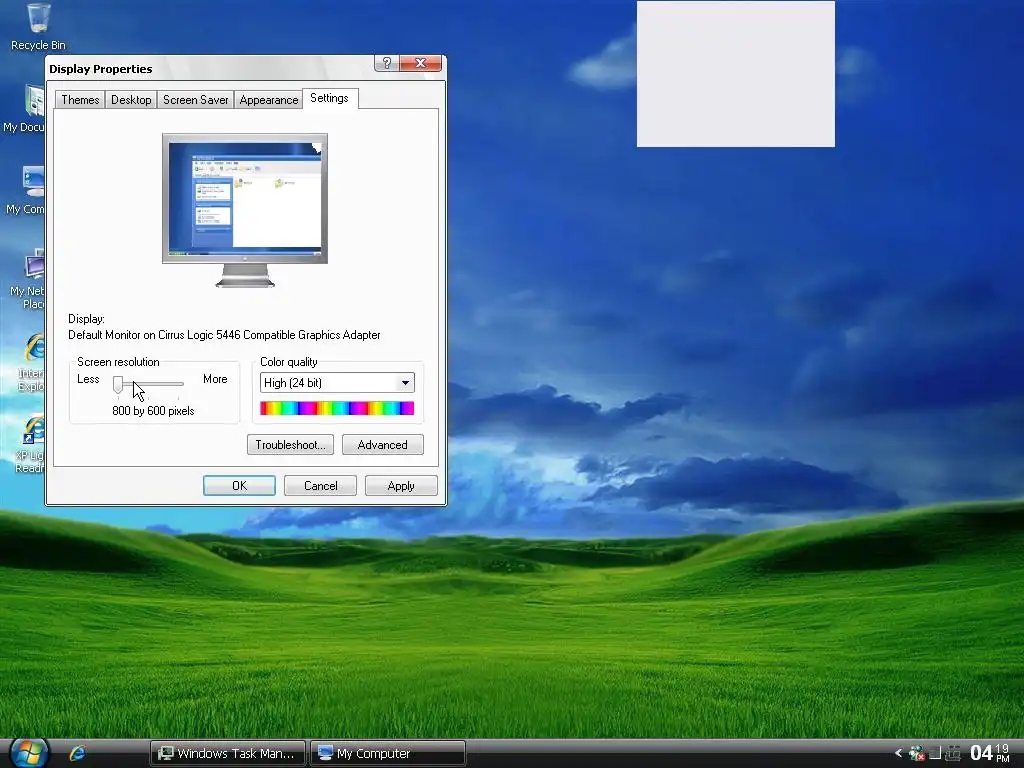
Task: Click the taskbar clock
Action: point(990,753)
